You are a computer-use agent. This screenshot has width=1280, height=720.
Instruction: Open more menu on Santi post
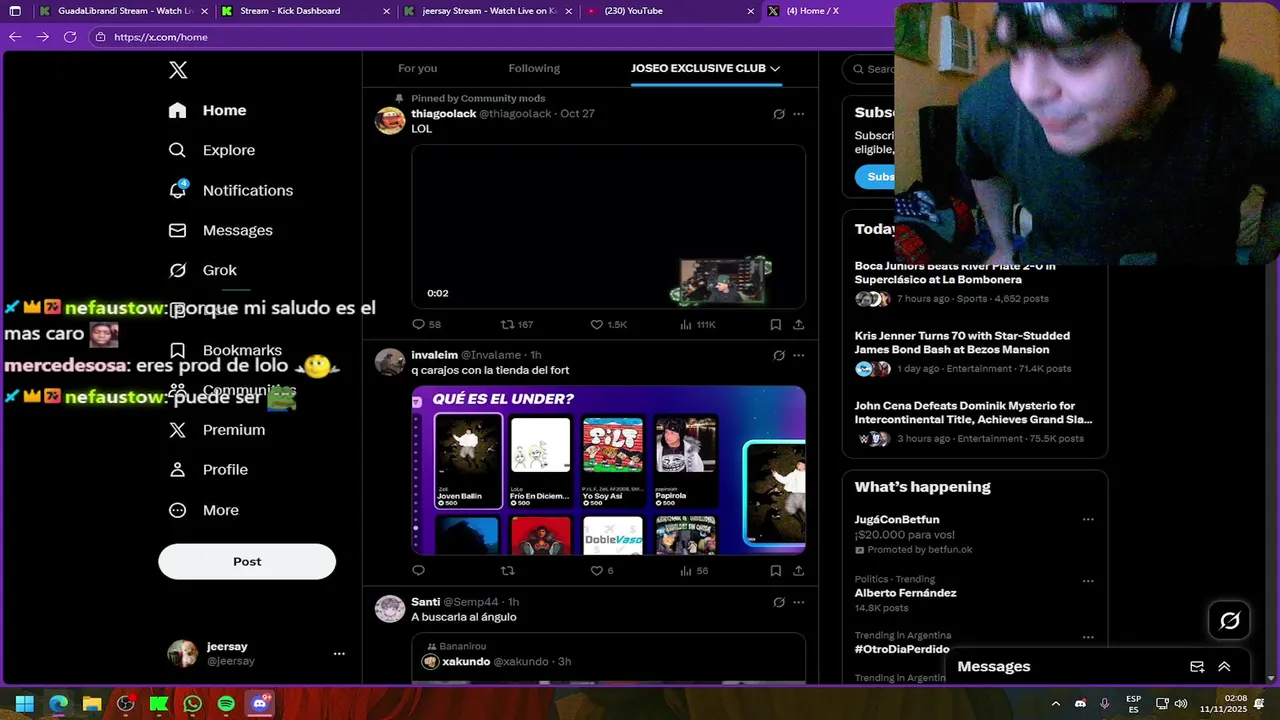pyautogui.click(x=798, y=602)
